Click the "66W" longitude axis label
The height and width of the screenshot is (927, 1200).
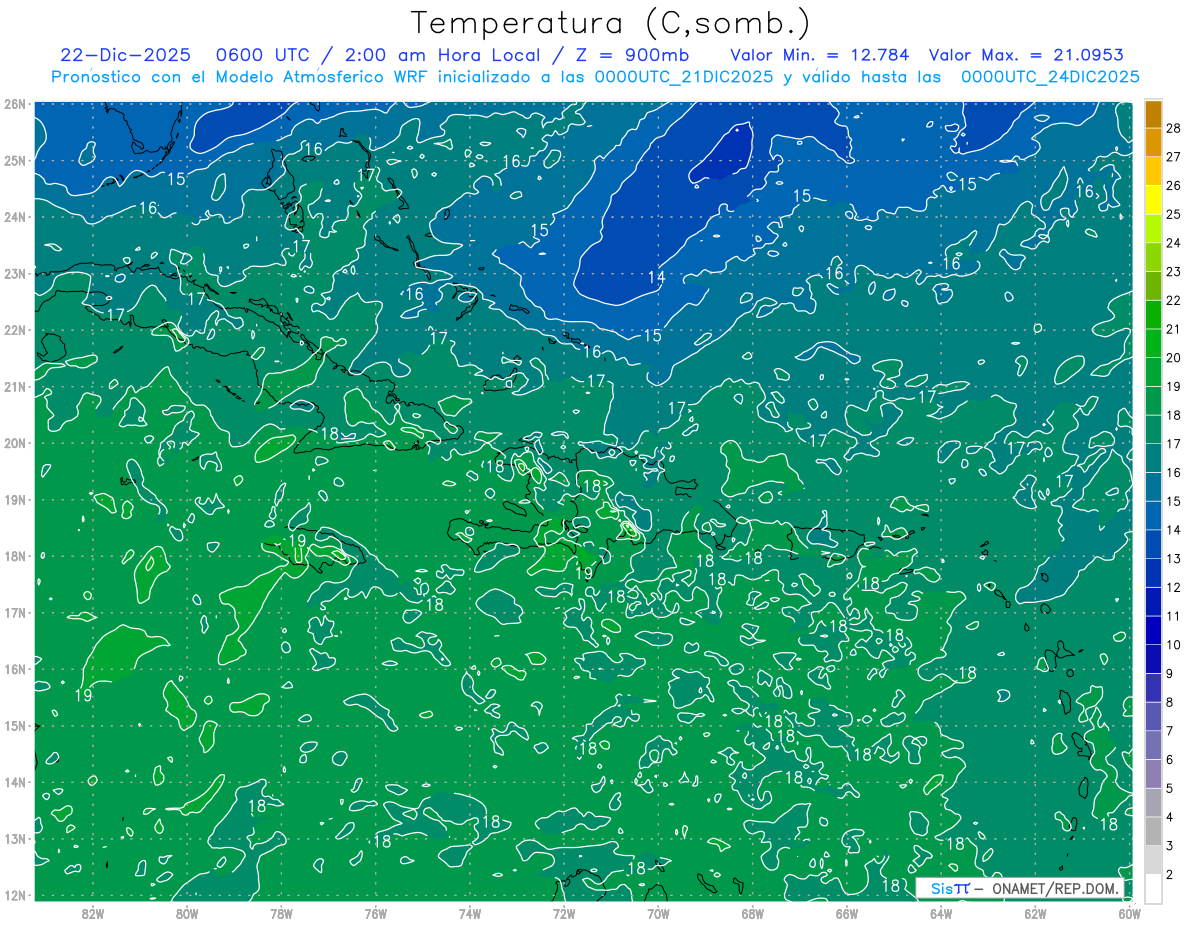point(847,913)
